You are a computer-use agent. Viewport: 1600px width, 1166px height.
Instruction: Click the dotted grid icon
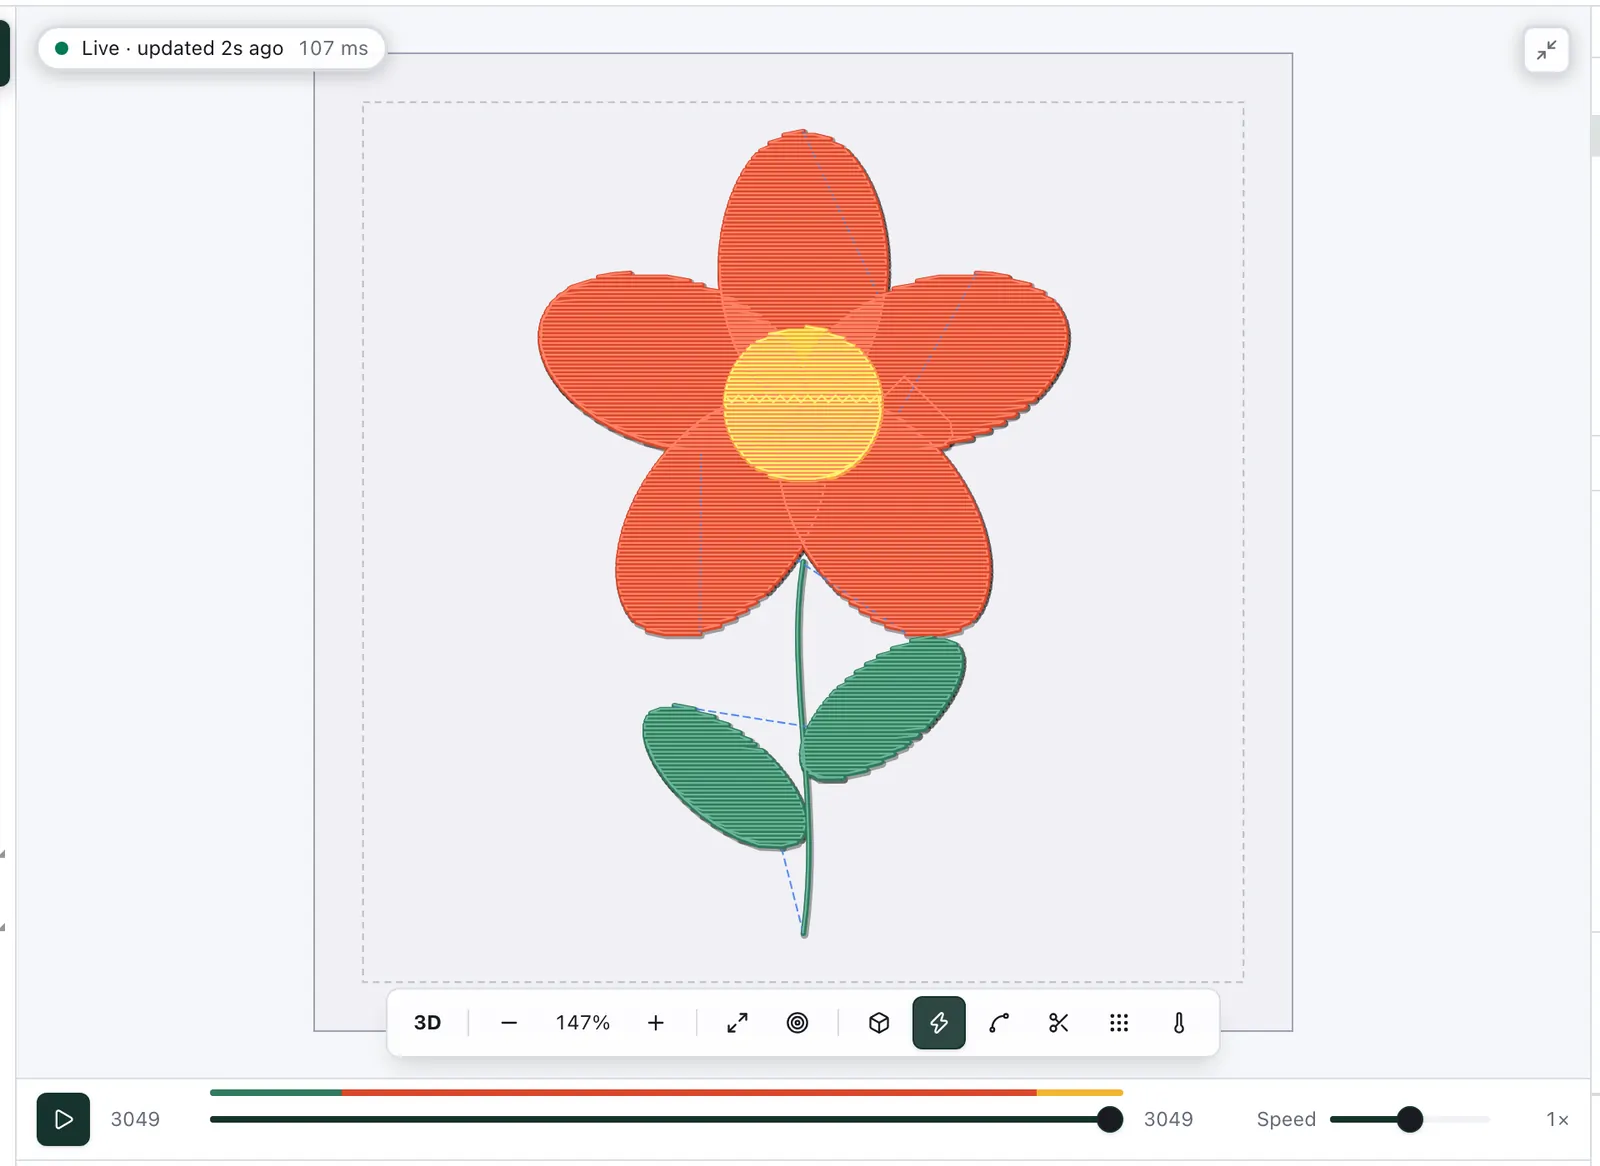click(1119, 1022)
